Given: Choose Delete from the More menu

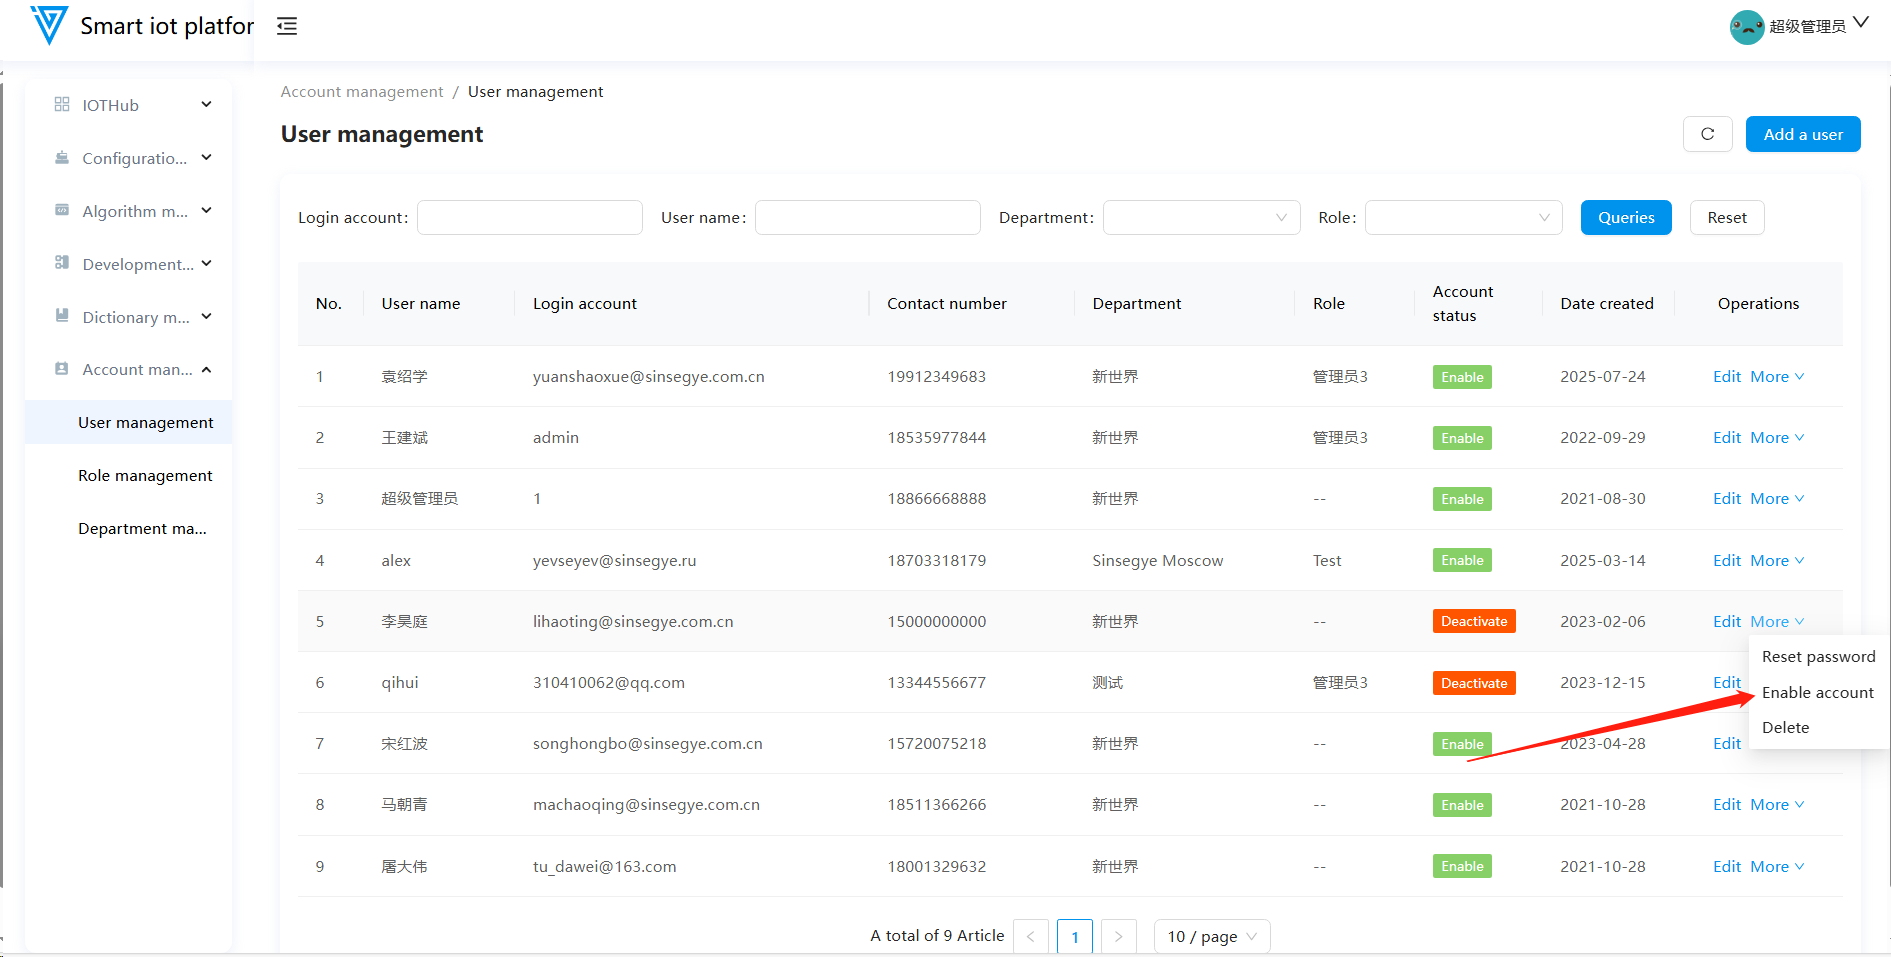Looking at the screenshot, I should (1818, 728).
